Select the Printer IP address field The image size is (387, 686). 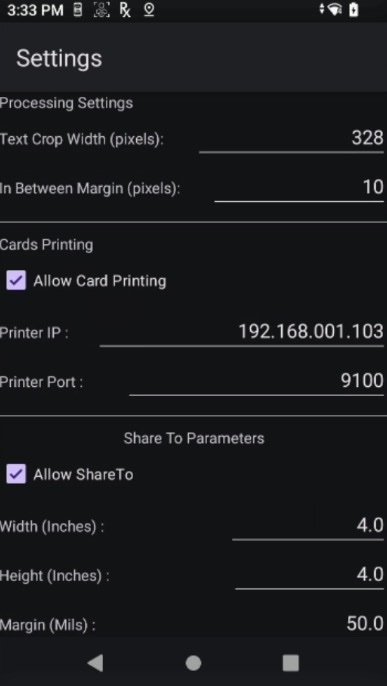(242, 332)
